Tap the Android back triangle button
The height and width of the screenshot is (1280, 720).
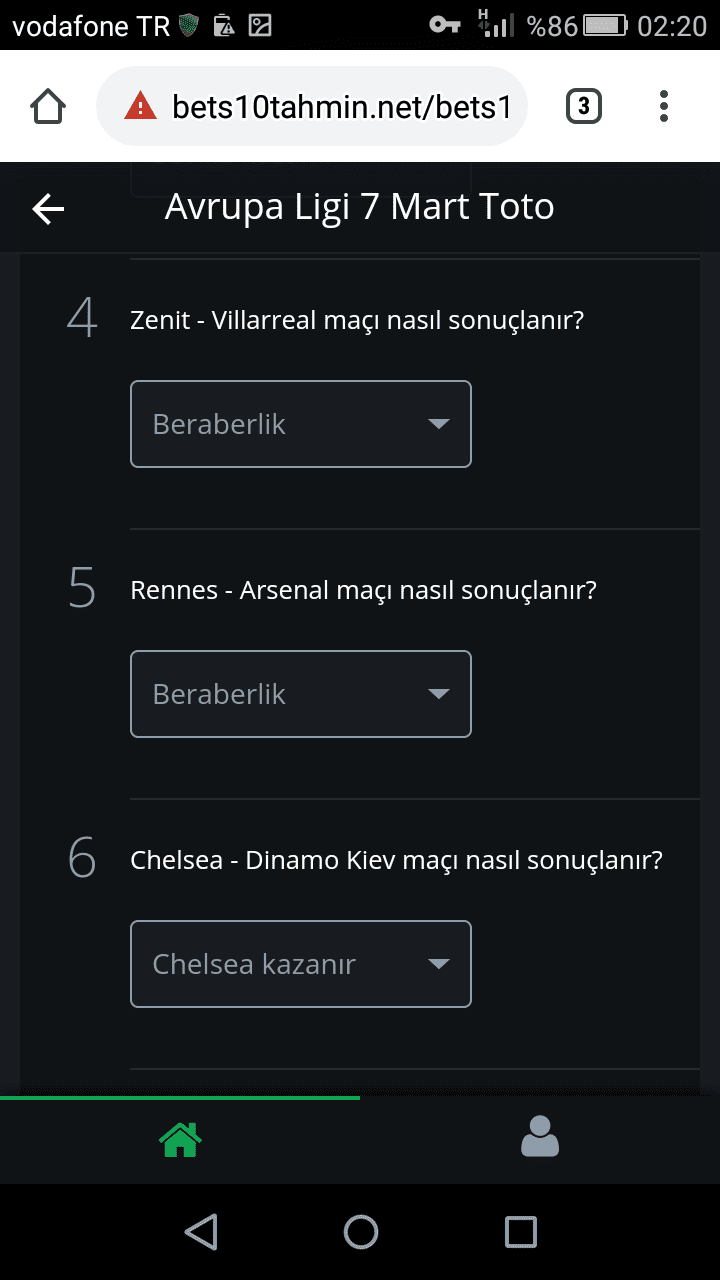point(201,1231)
